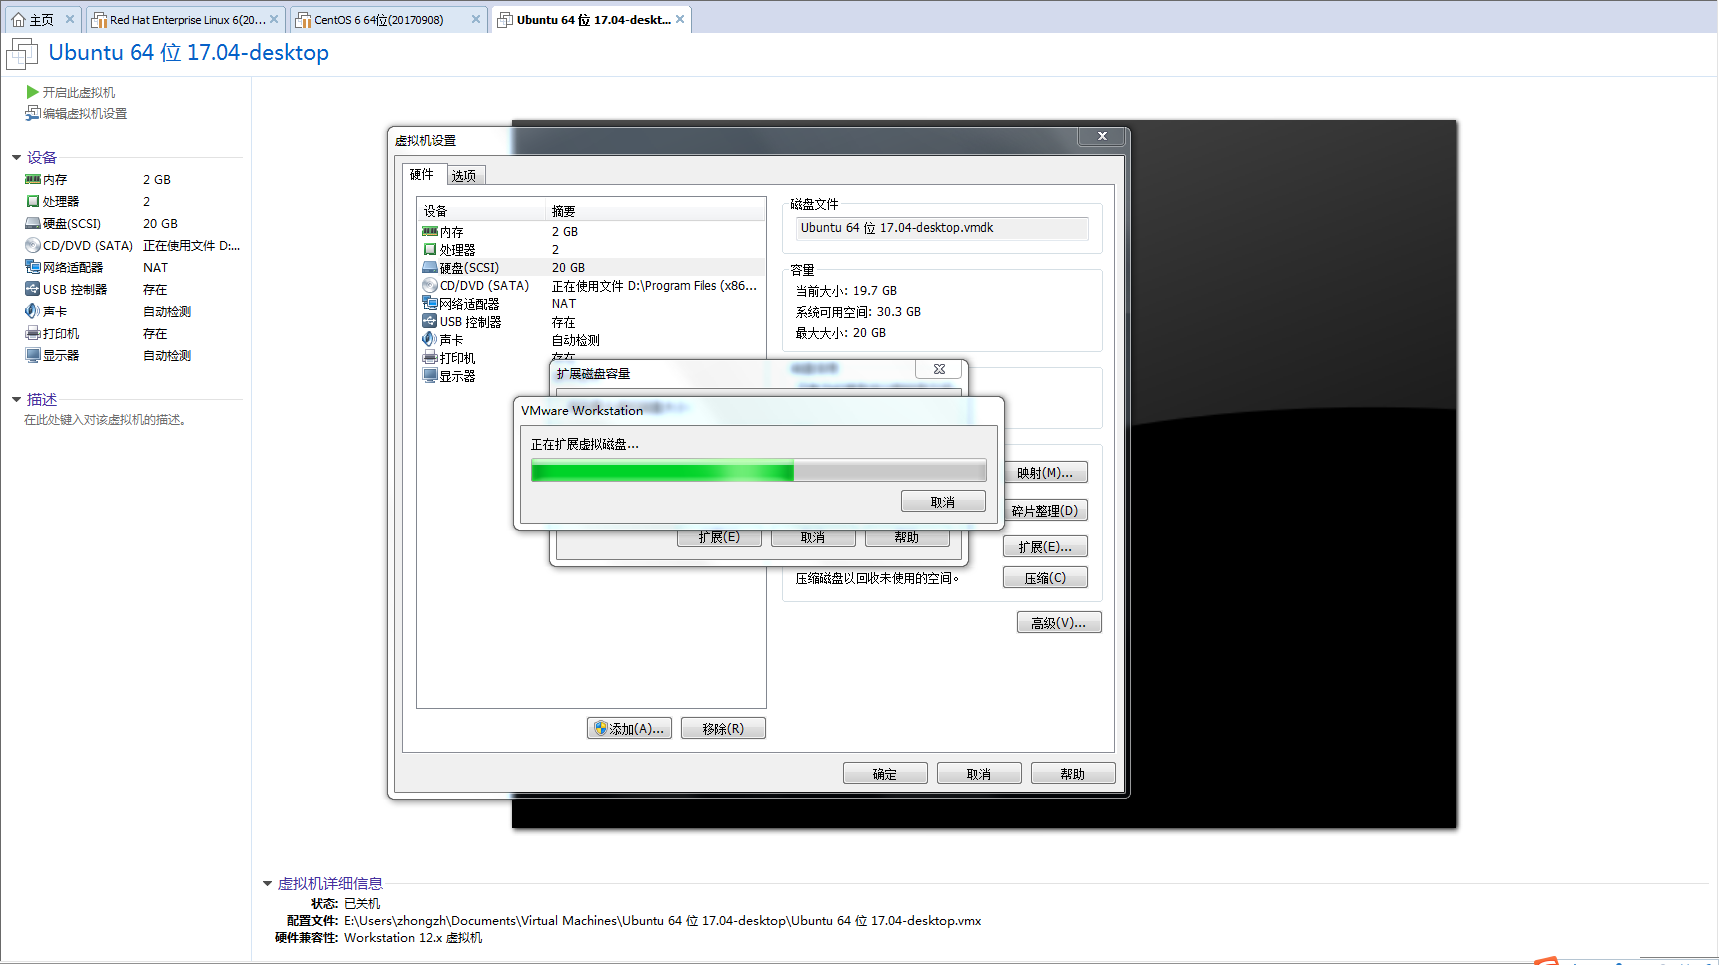Collapse the 描述 section
The height and width of the screenshot is (965, 1719).
[x=16, y=399]
